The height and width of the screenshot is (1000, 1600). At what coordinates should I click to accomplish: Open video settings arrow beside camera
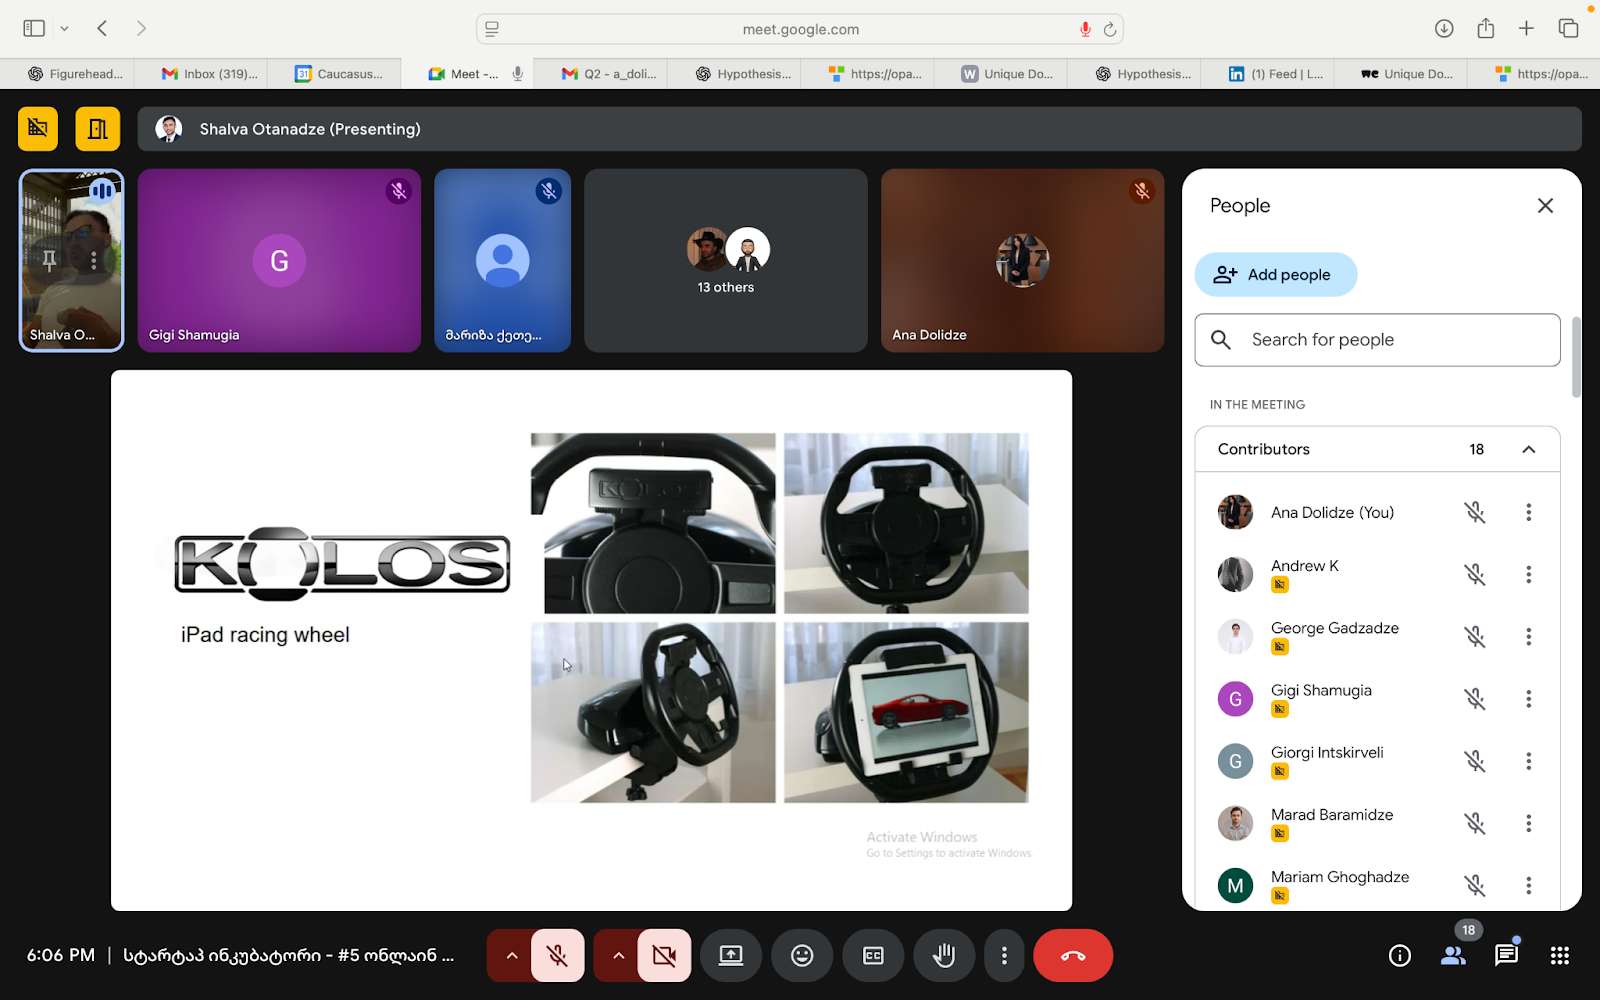tap(618, 956)
